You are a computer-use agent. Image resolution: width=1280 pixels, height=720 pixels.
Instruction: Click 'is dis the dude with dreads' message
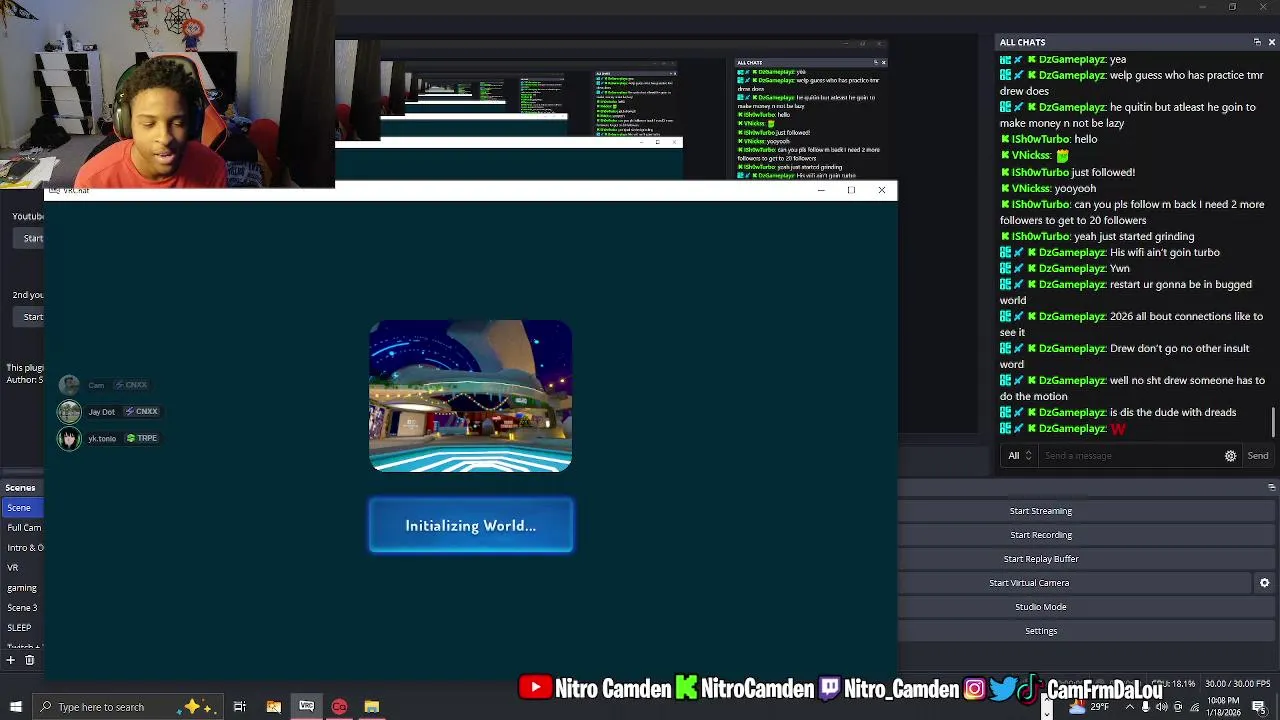click(x=1173, y=412)
